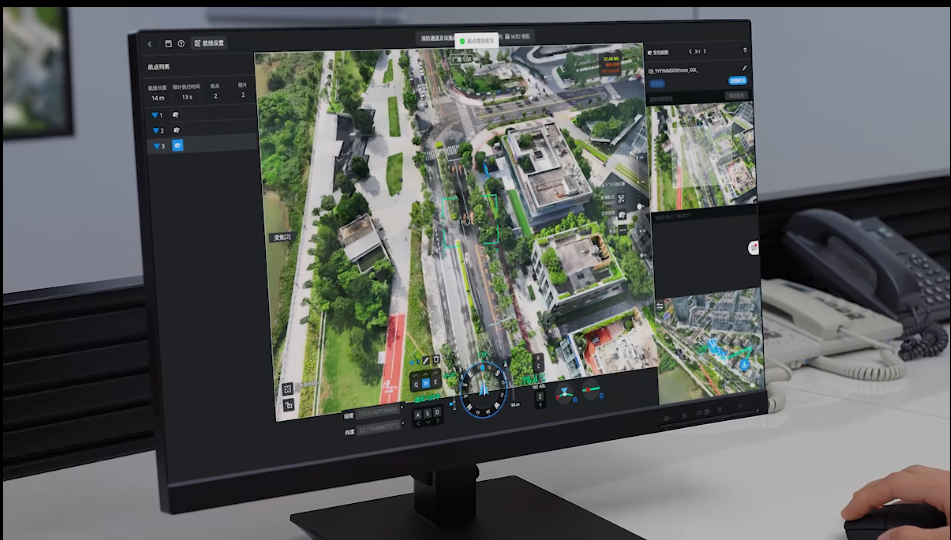
Task: Click the blue button in right panel
Action: point(738,80)
